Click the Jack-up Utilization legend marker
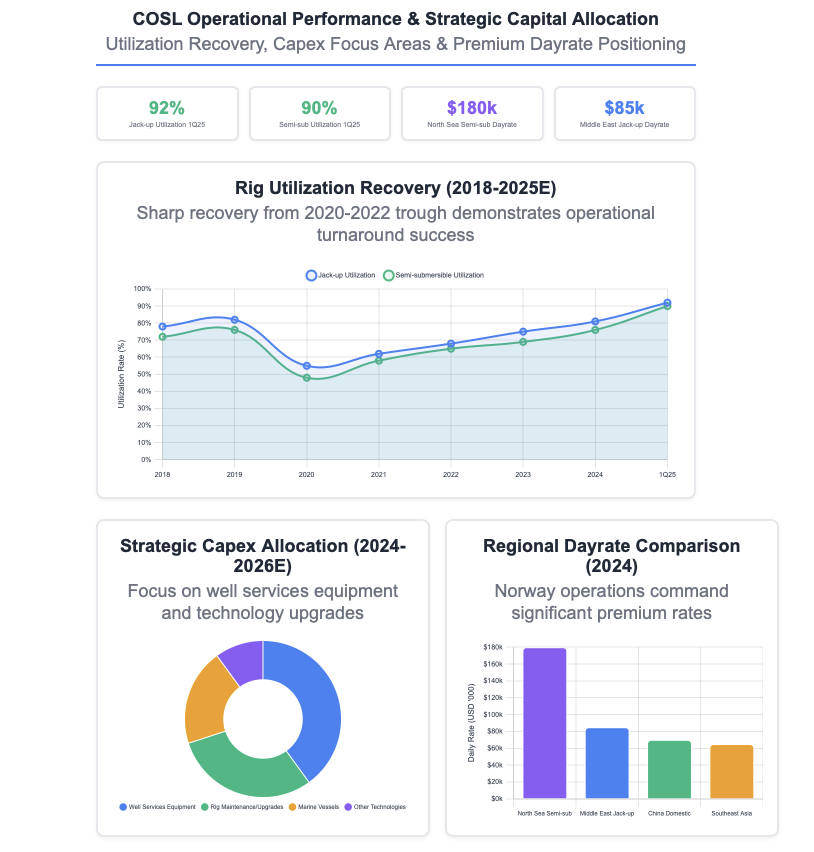 310,274
